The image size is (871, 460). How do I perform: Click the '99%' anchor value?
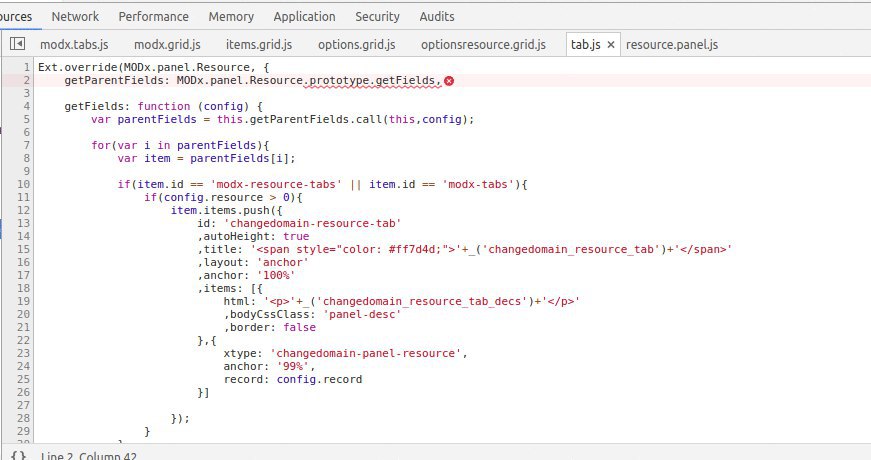293,367
